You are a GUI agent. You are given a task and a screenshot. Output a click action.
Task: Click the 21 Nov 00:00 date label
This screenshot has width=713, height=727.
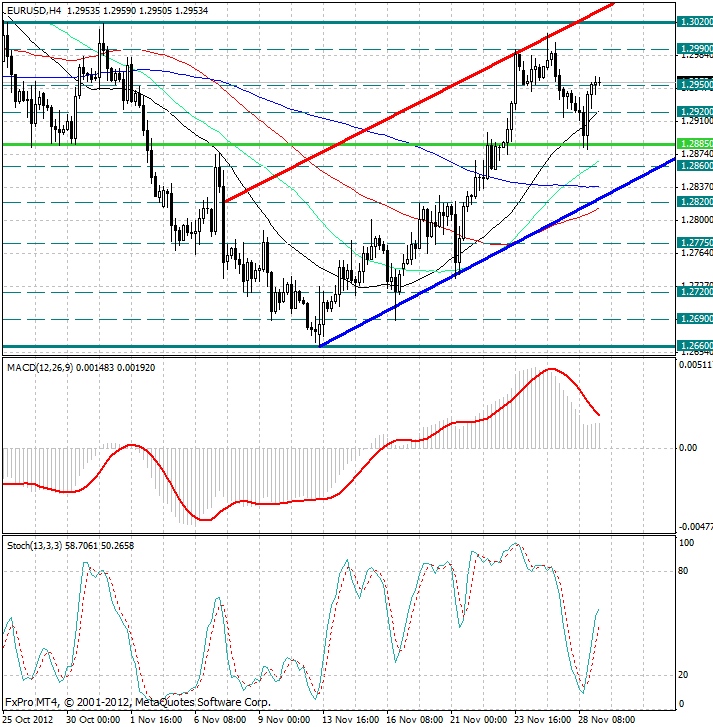(x=478, y=720)
